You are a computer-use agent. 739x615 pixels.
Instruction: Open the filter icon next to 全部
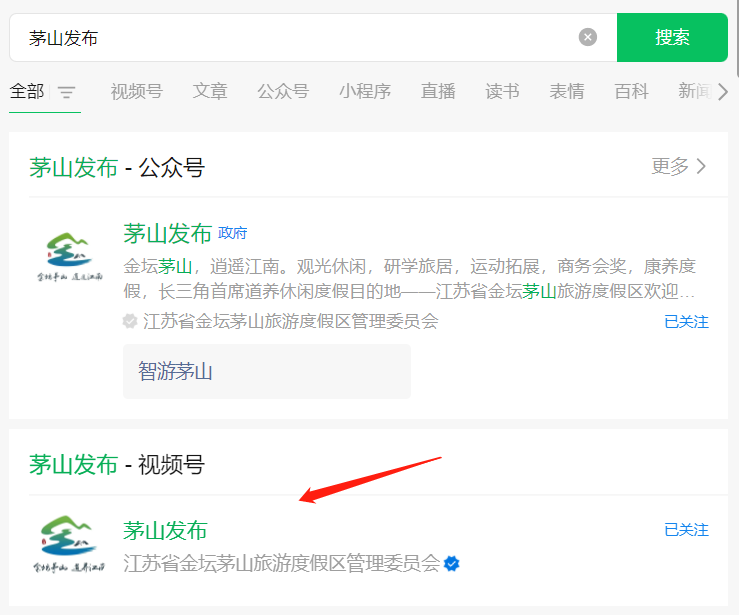(66, 92)
